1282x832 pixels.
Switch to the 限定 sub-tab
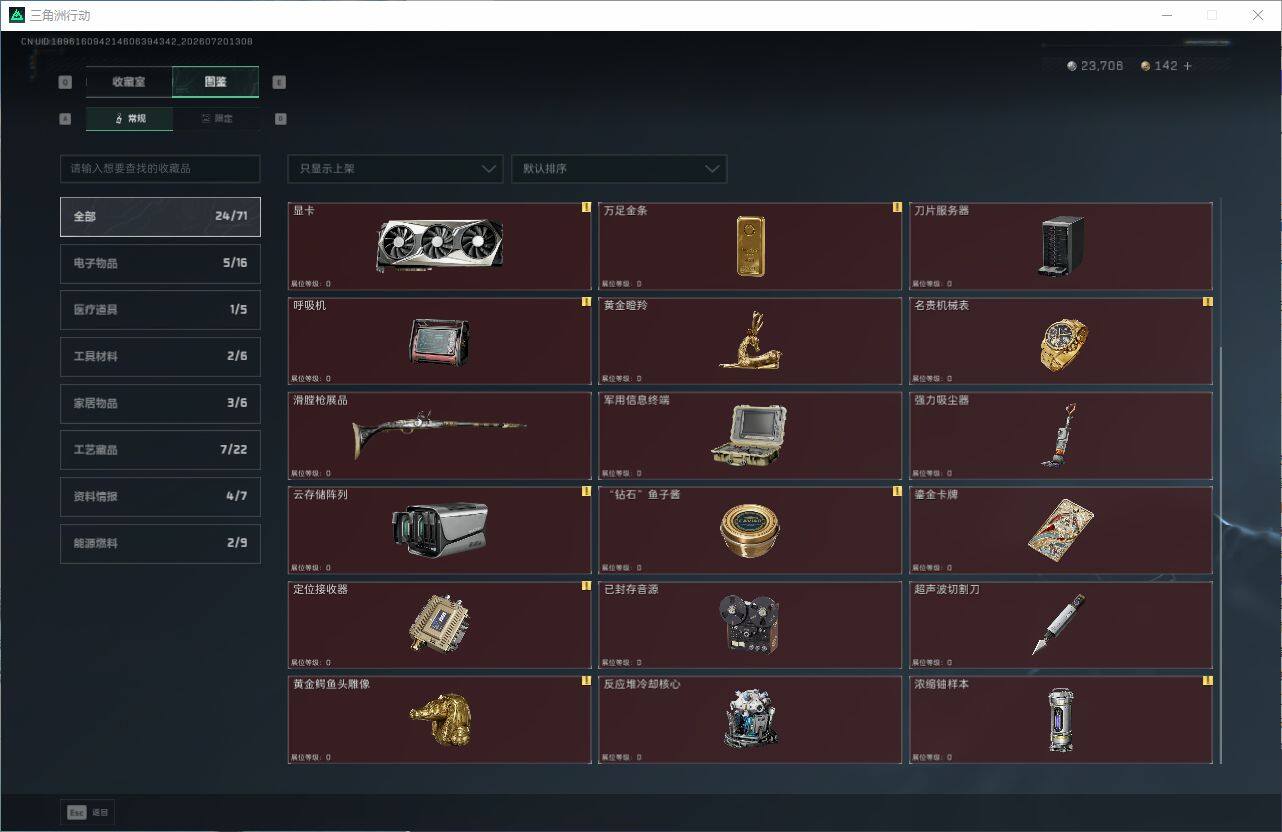tap(216, 119)
